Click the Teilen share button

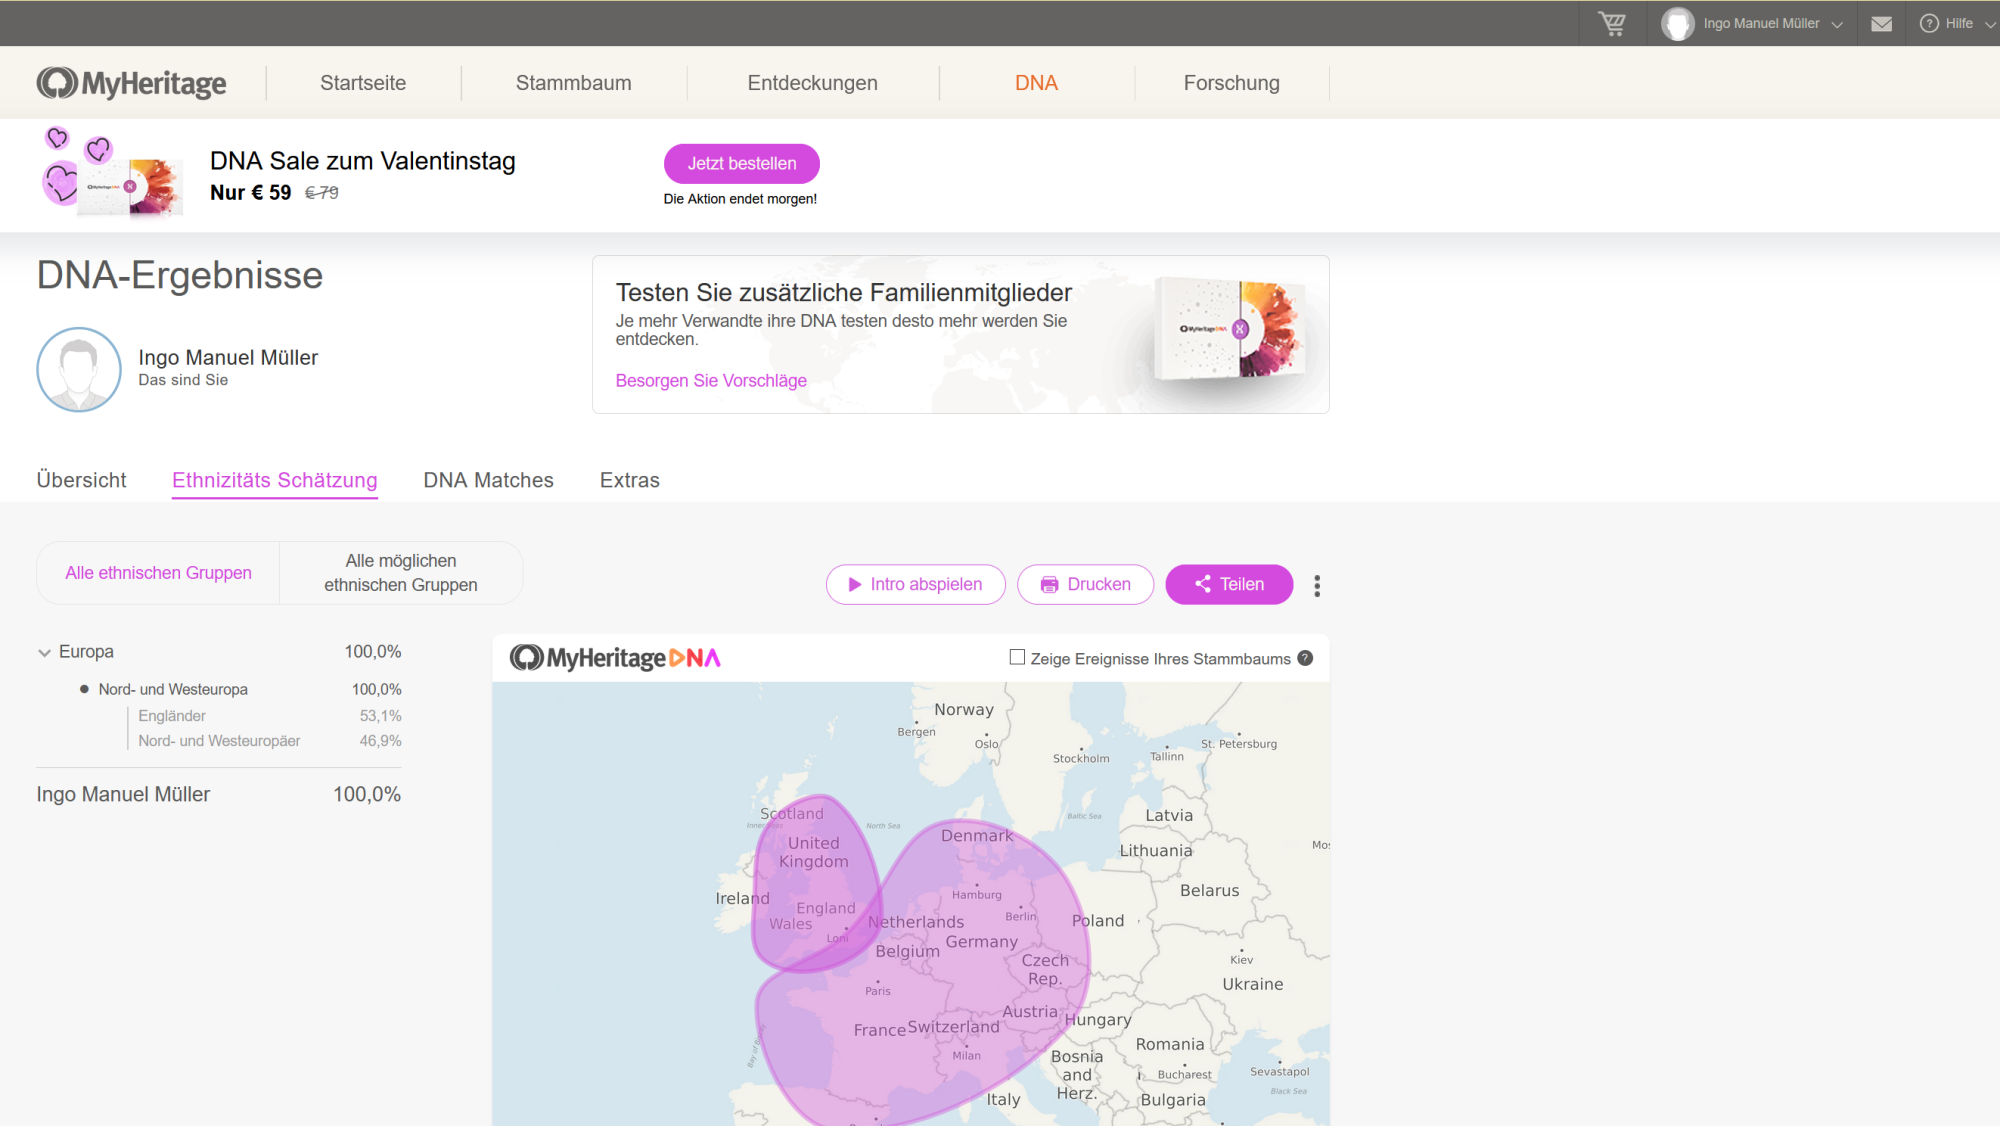[1229, 584]
